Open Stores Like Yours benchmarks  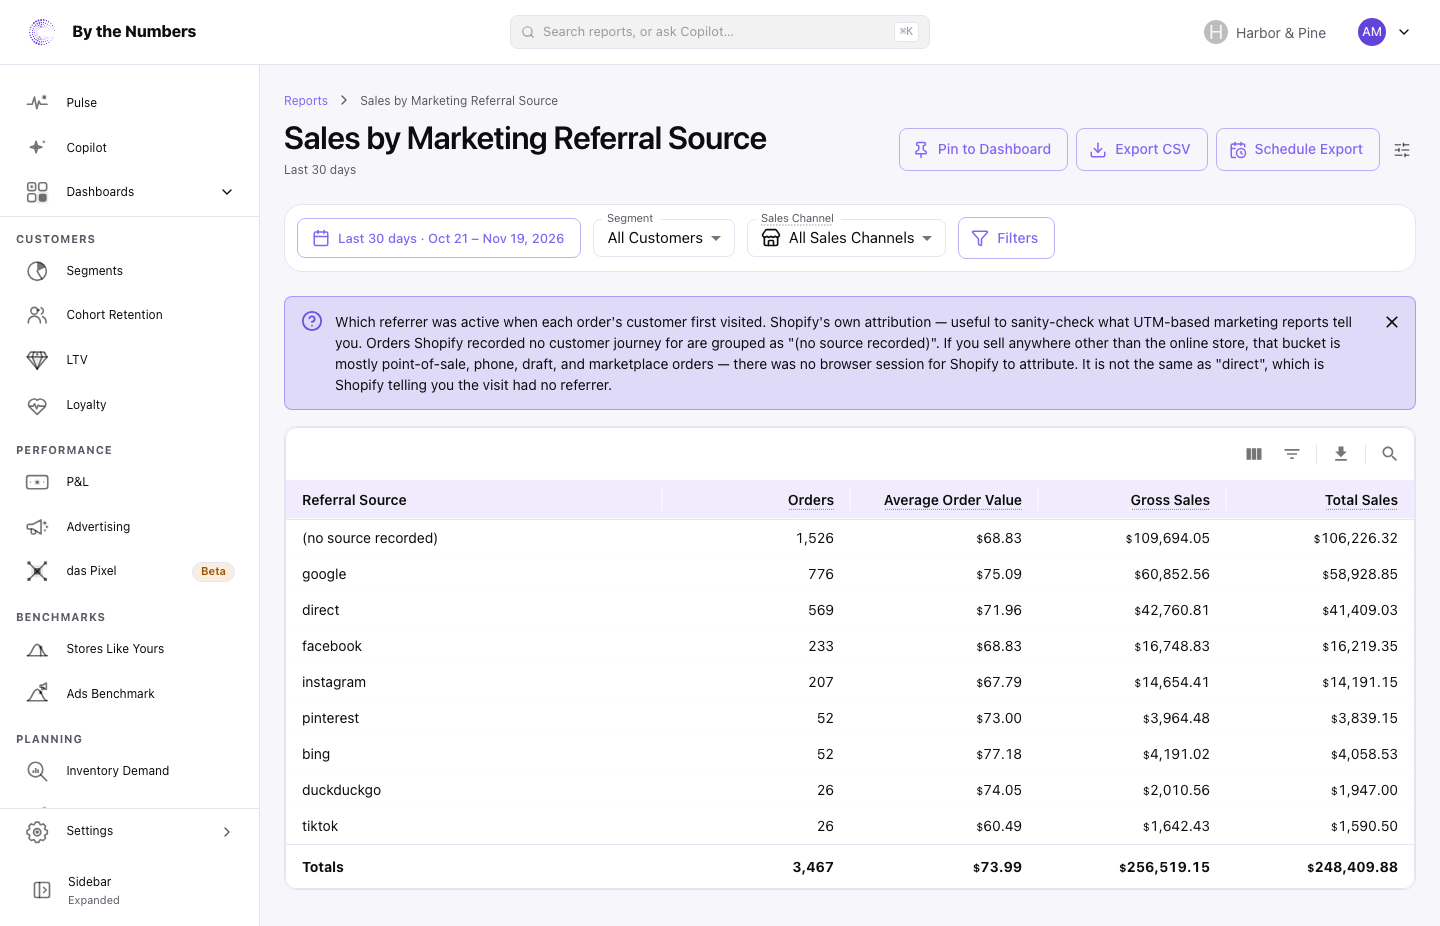point(130,649)
